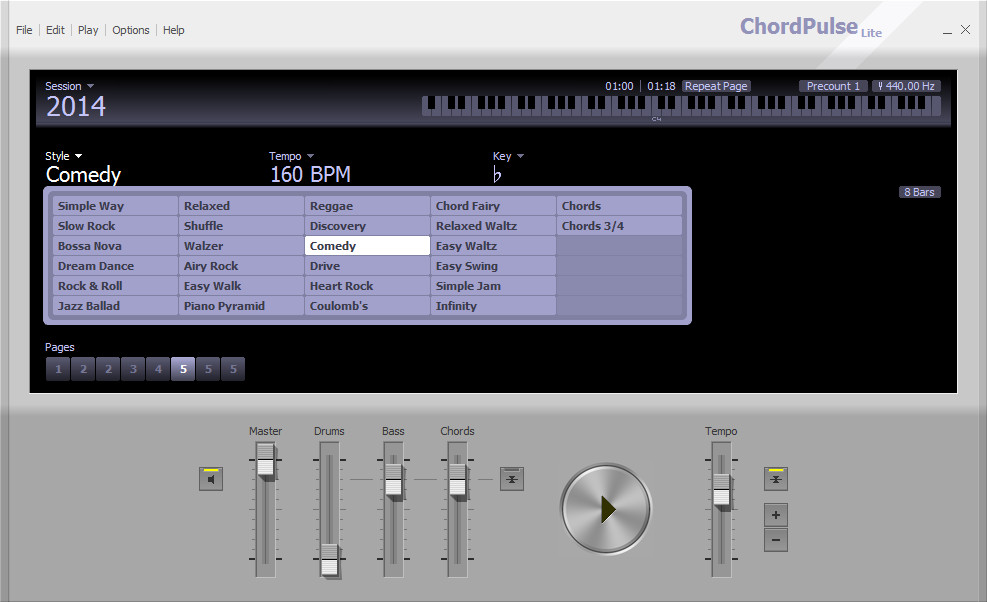Click the flat key symbol value
The width and height of the screenshot is (987, 602).
point(497,174)
